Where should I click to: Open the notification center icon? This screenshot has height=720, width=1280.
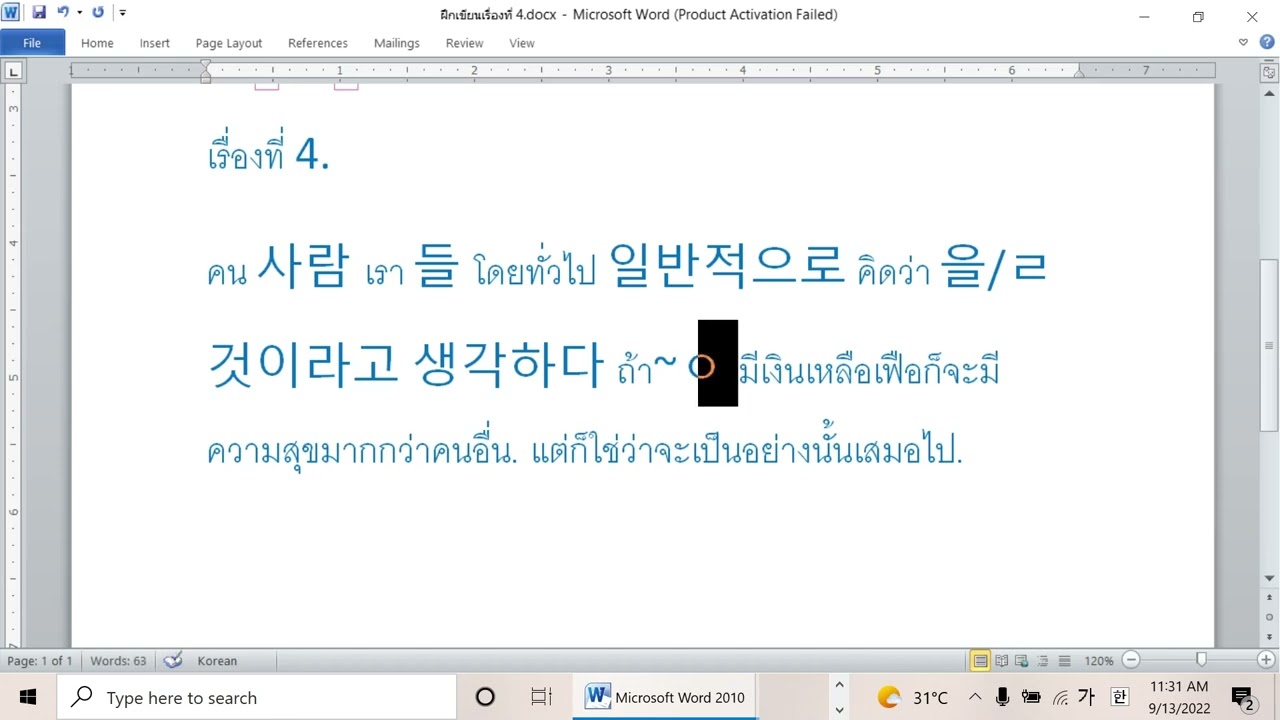(1243, 697)
